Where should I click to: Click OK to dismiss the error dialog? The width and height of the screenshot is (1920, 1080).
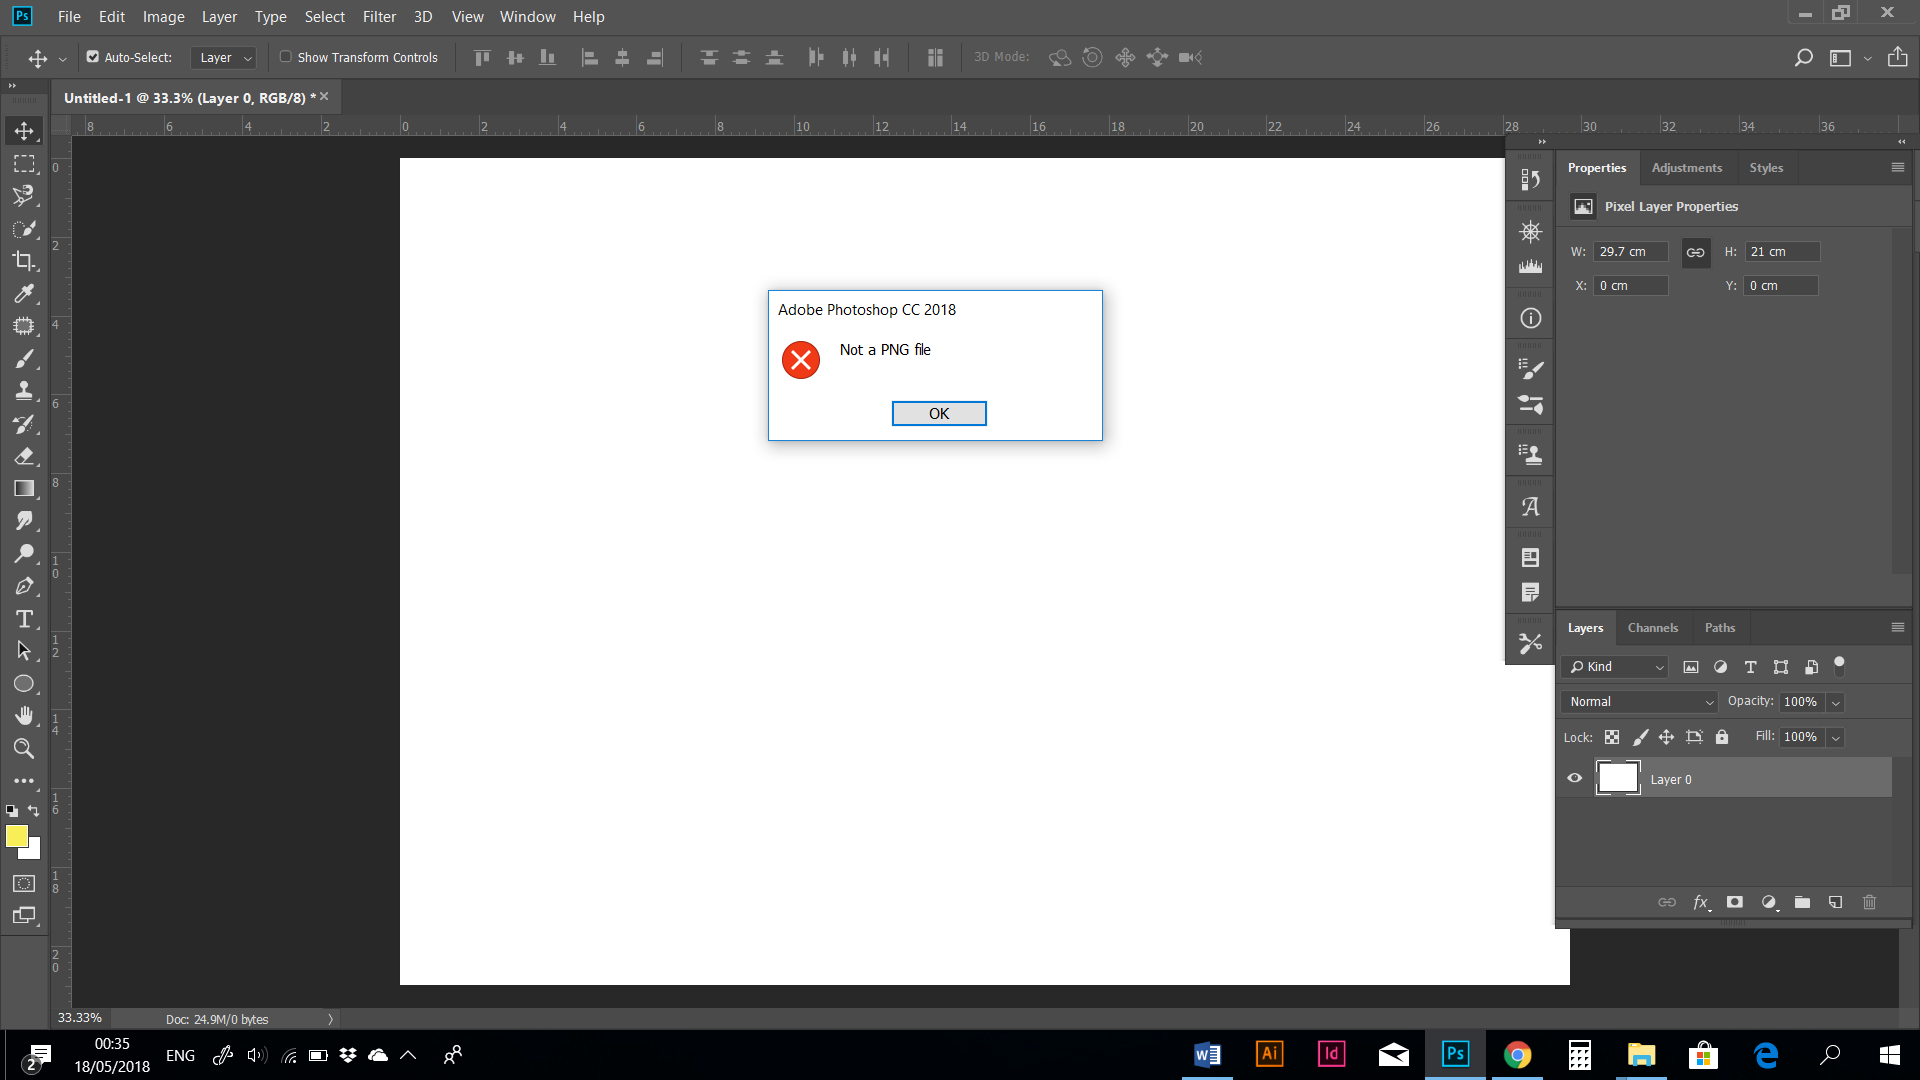pyautogui.click(x=938, y=413)
